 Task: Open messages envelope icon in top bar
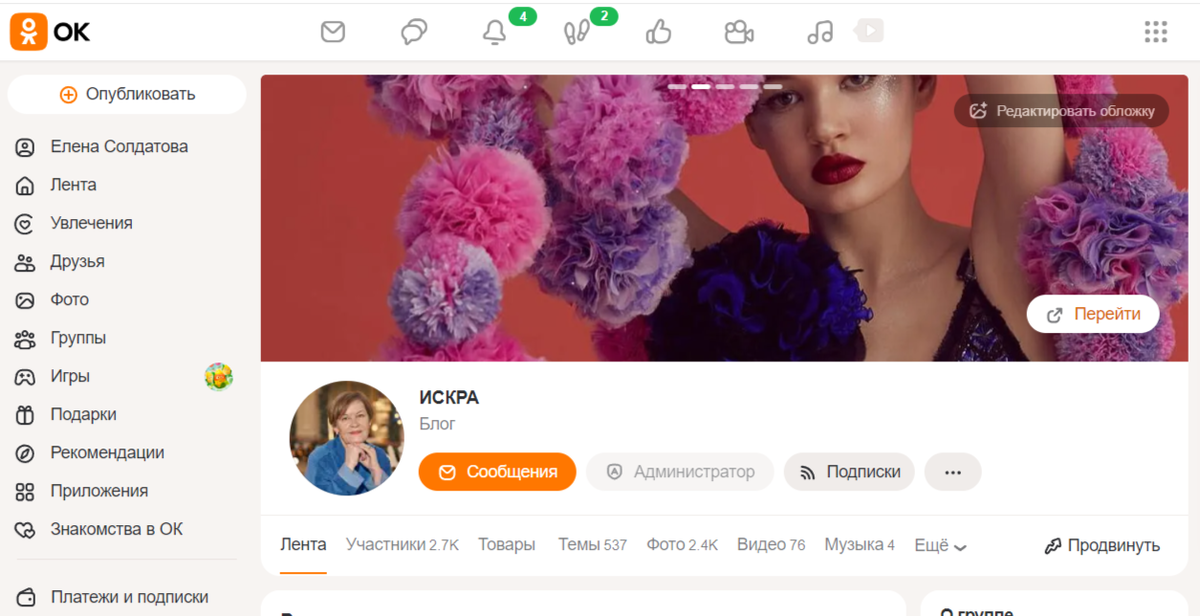pyautogui.click(x=333, y=32)
